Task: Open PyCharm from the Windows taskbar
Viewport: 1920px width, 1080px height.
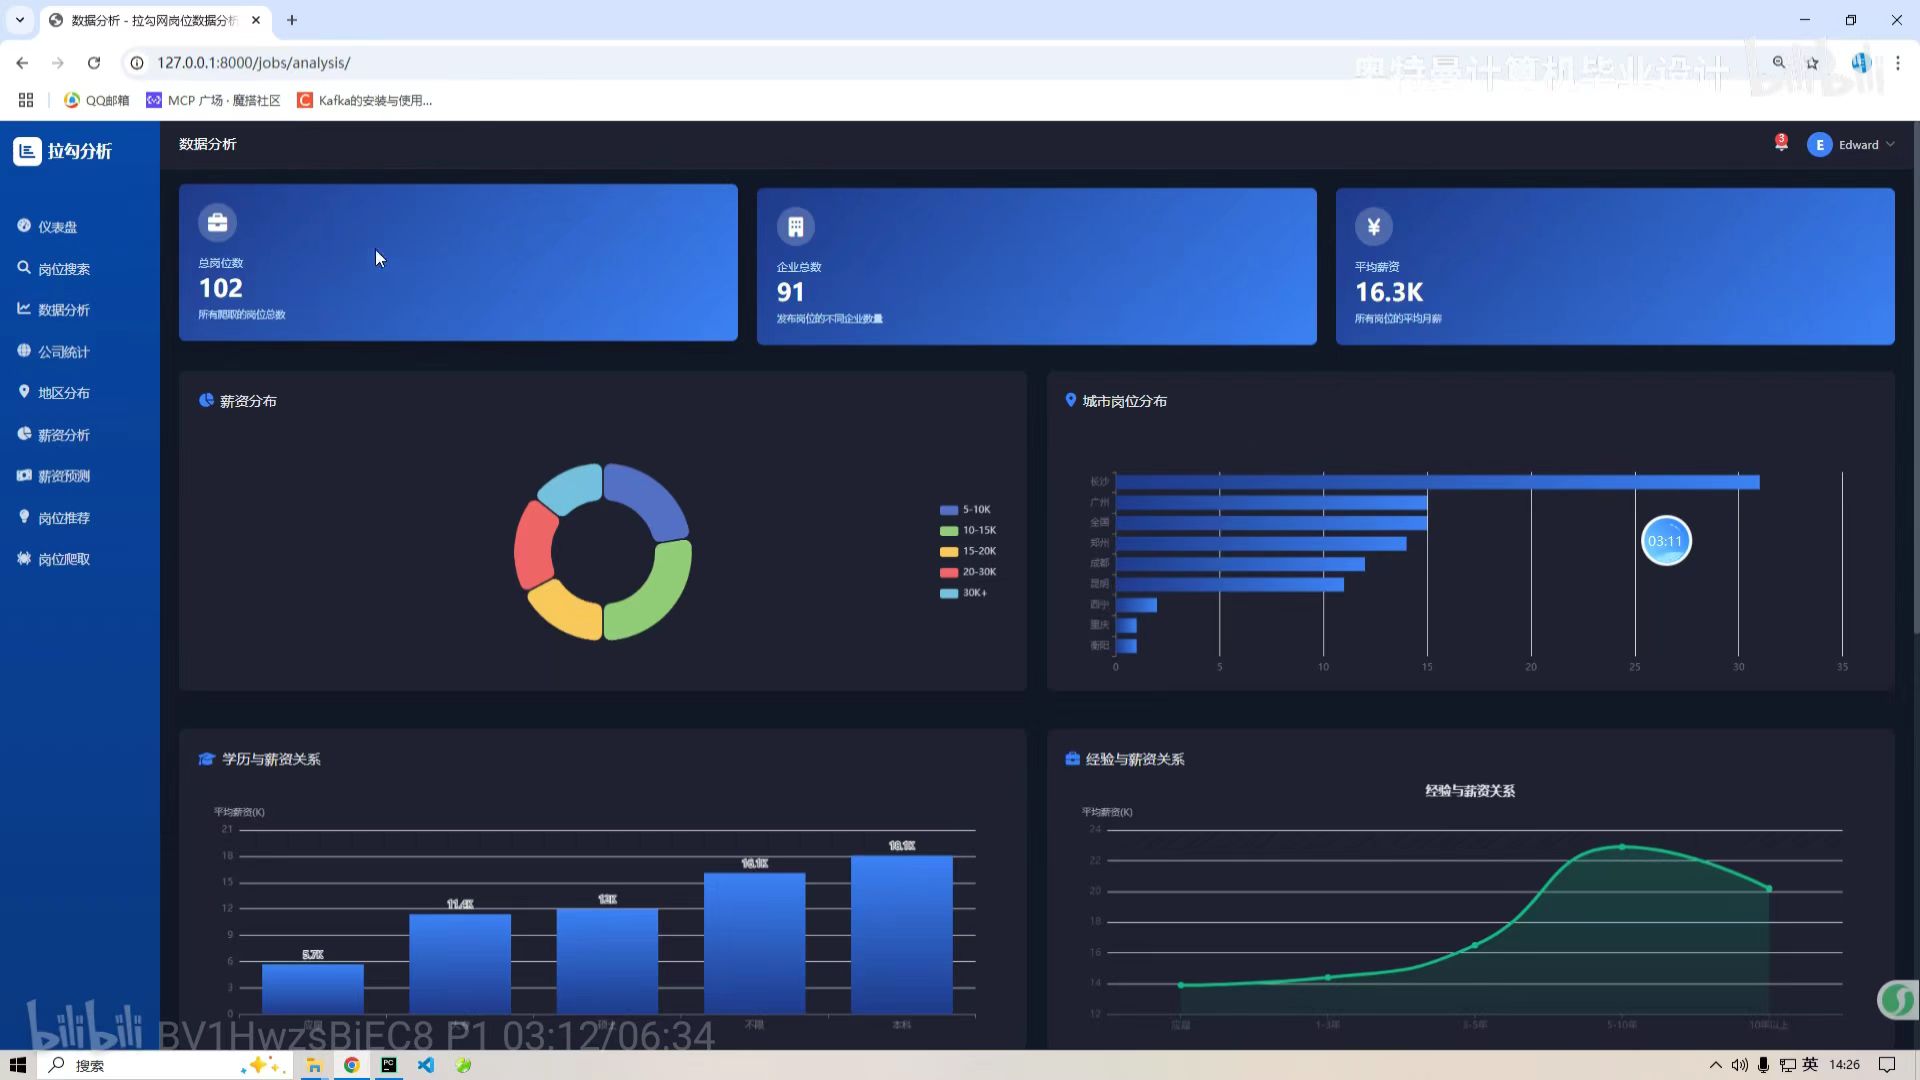Action: [389, 1065]
